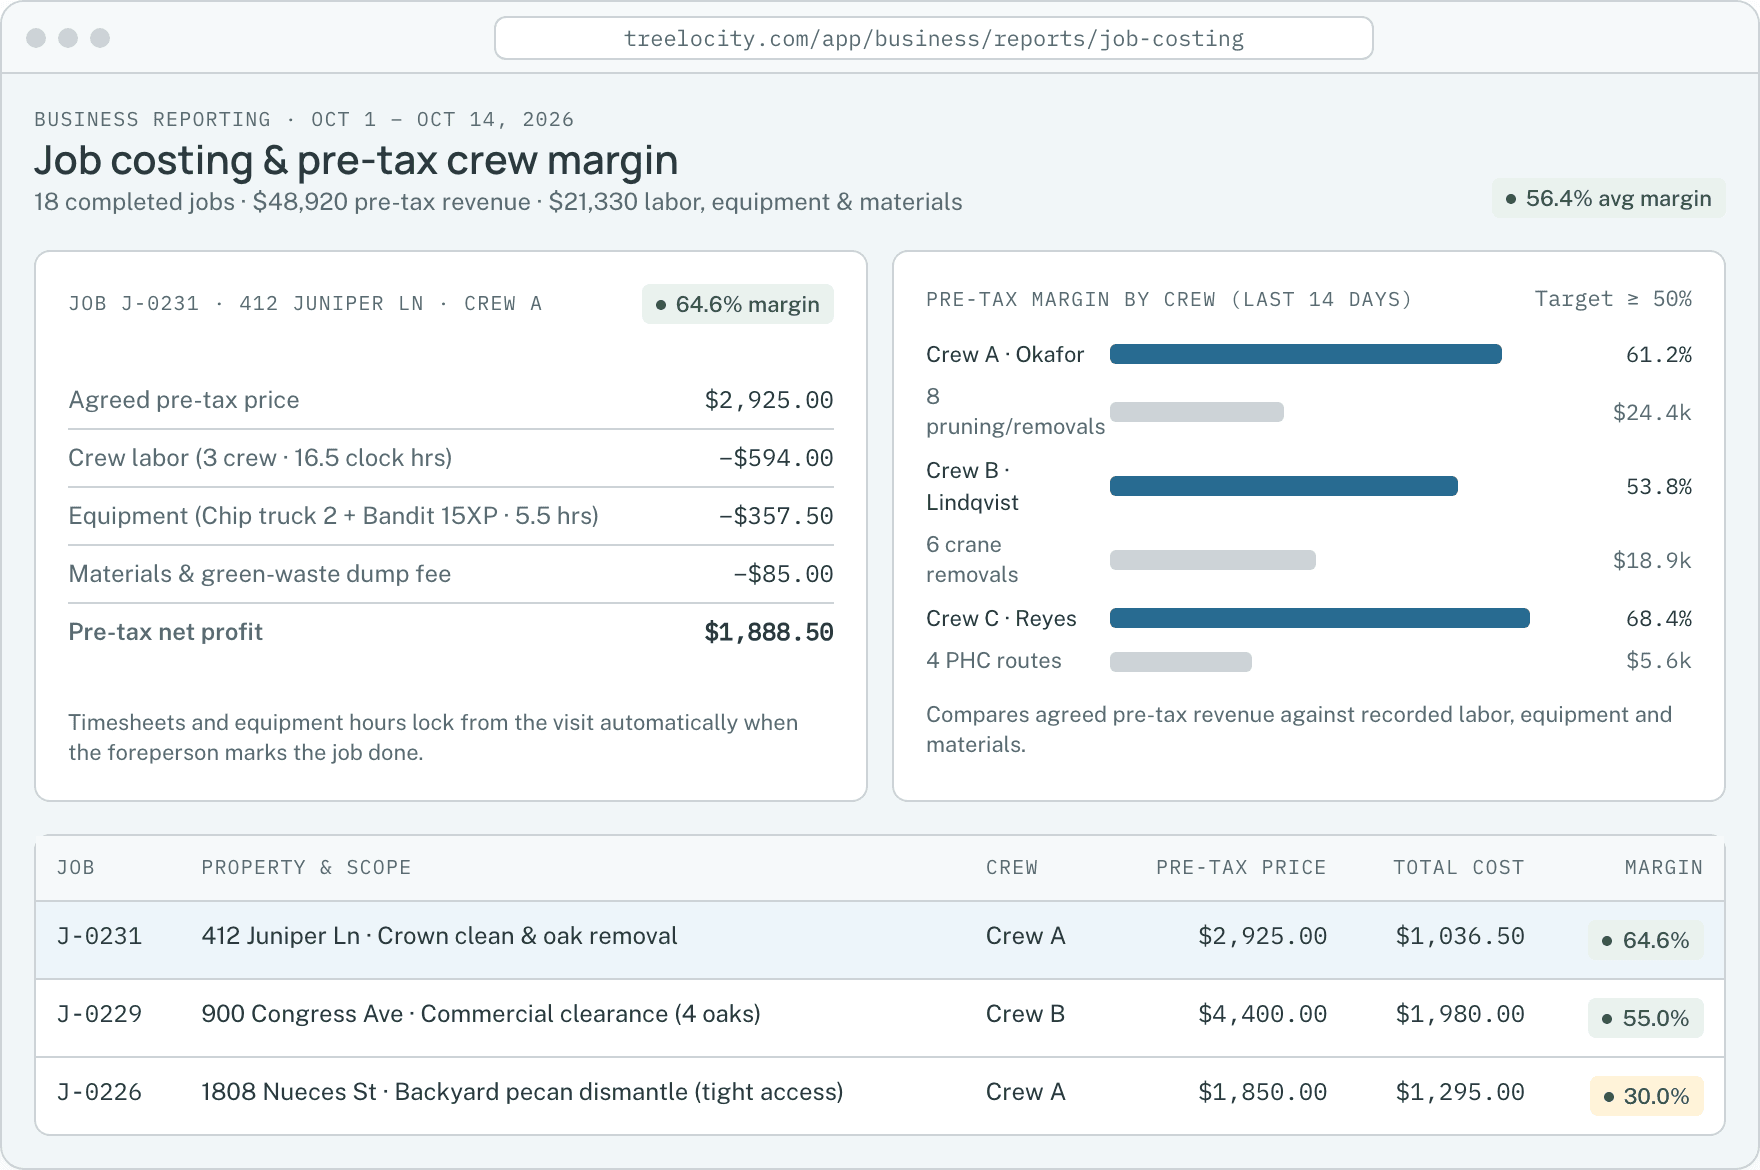Image resolution: width=1760 pixels, height=1170 pixels.
Task: Click the gray 6 crane removals revenue bar
Action: coord(1212,560)
